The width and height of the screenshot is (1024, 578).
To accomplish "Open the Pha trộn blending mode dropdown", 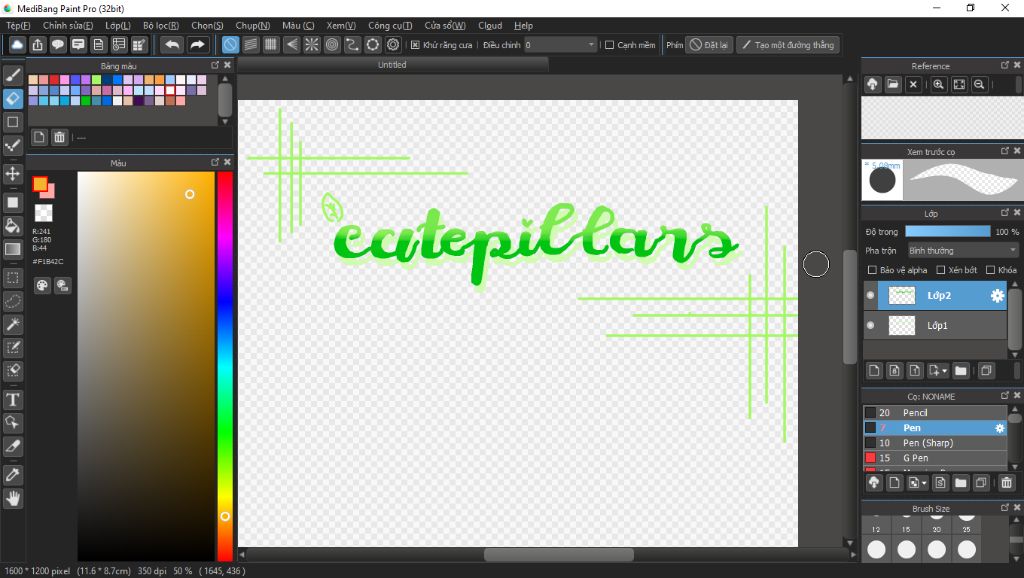I will coord(963,251).
